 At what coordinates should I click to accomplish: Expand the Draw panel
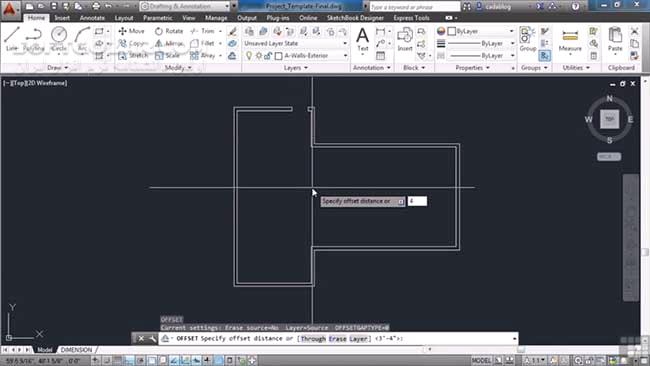click(x=57, y=68)
